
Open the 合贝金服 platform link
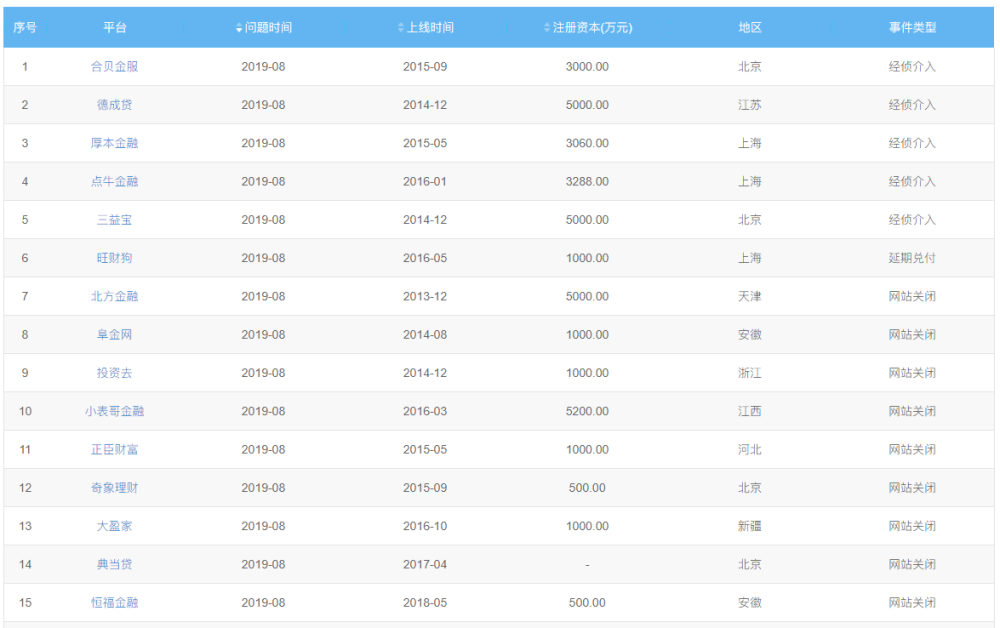(115, 66)
